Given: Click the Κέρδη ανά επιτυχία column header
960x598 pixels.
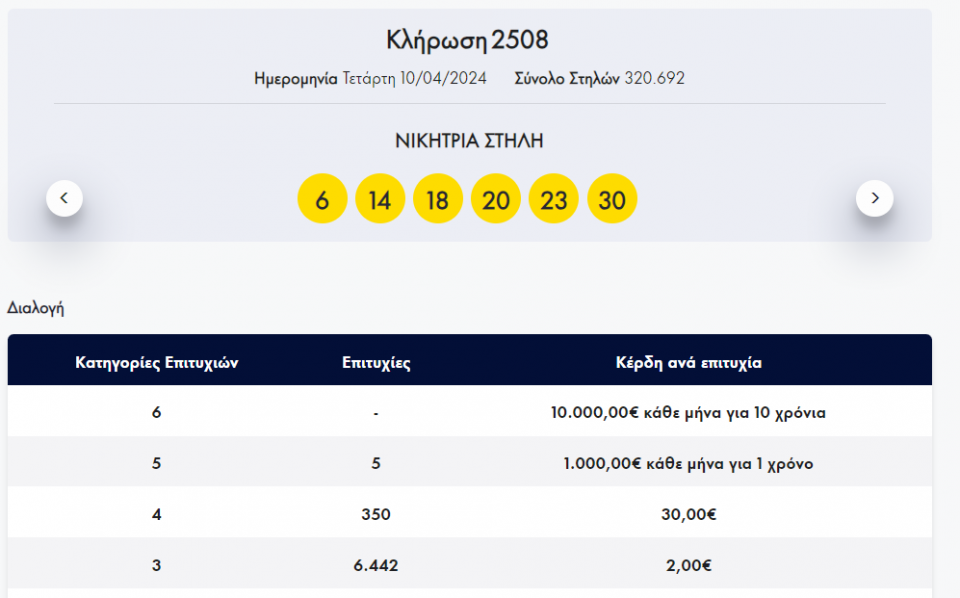Looking at the screenshot, I should (688, 363).
